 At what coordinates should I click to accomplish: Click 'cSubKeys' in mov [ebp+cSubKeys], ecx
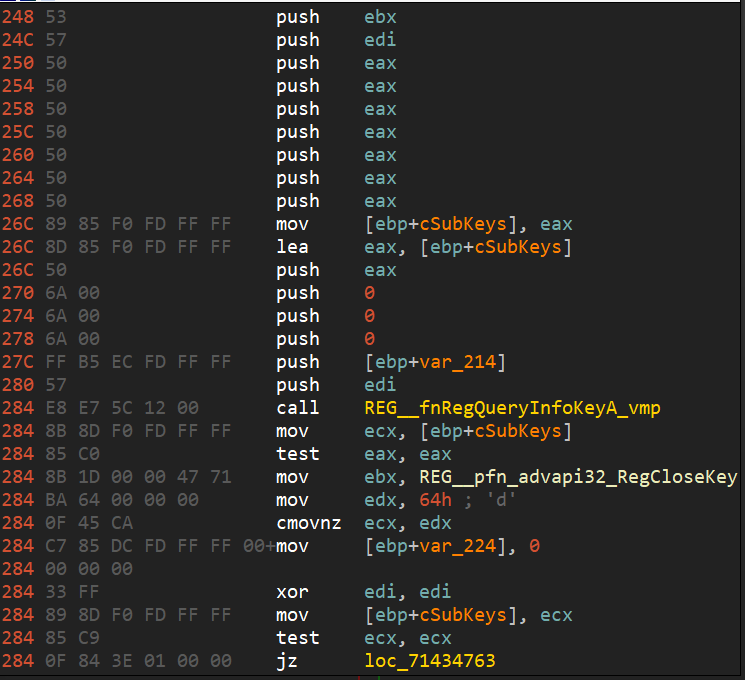click(463, 615)
